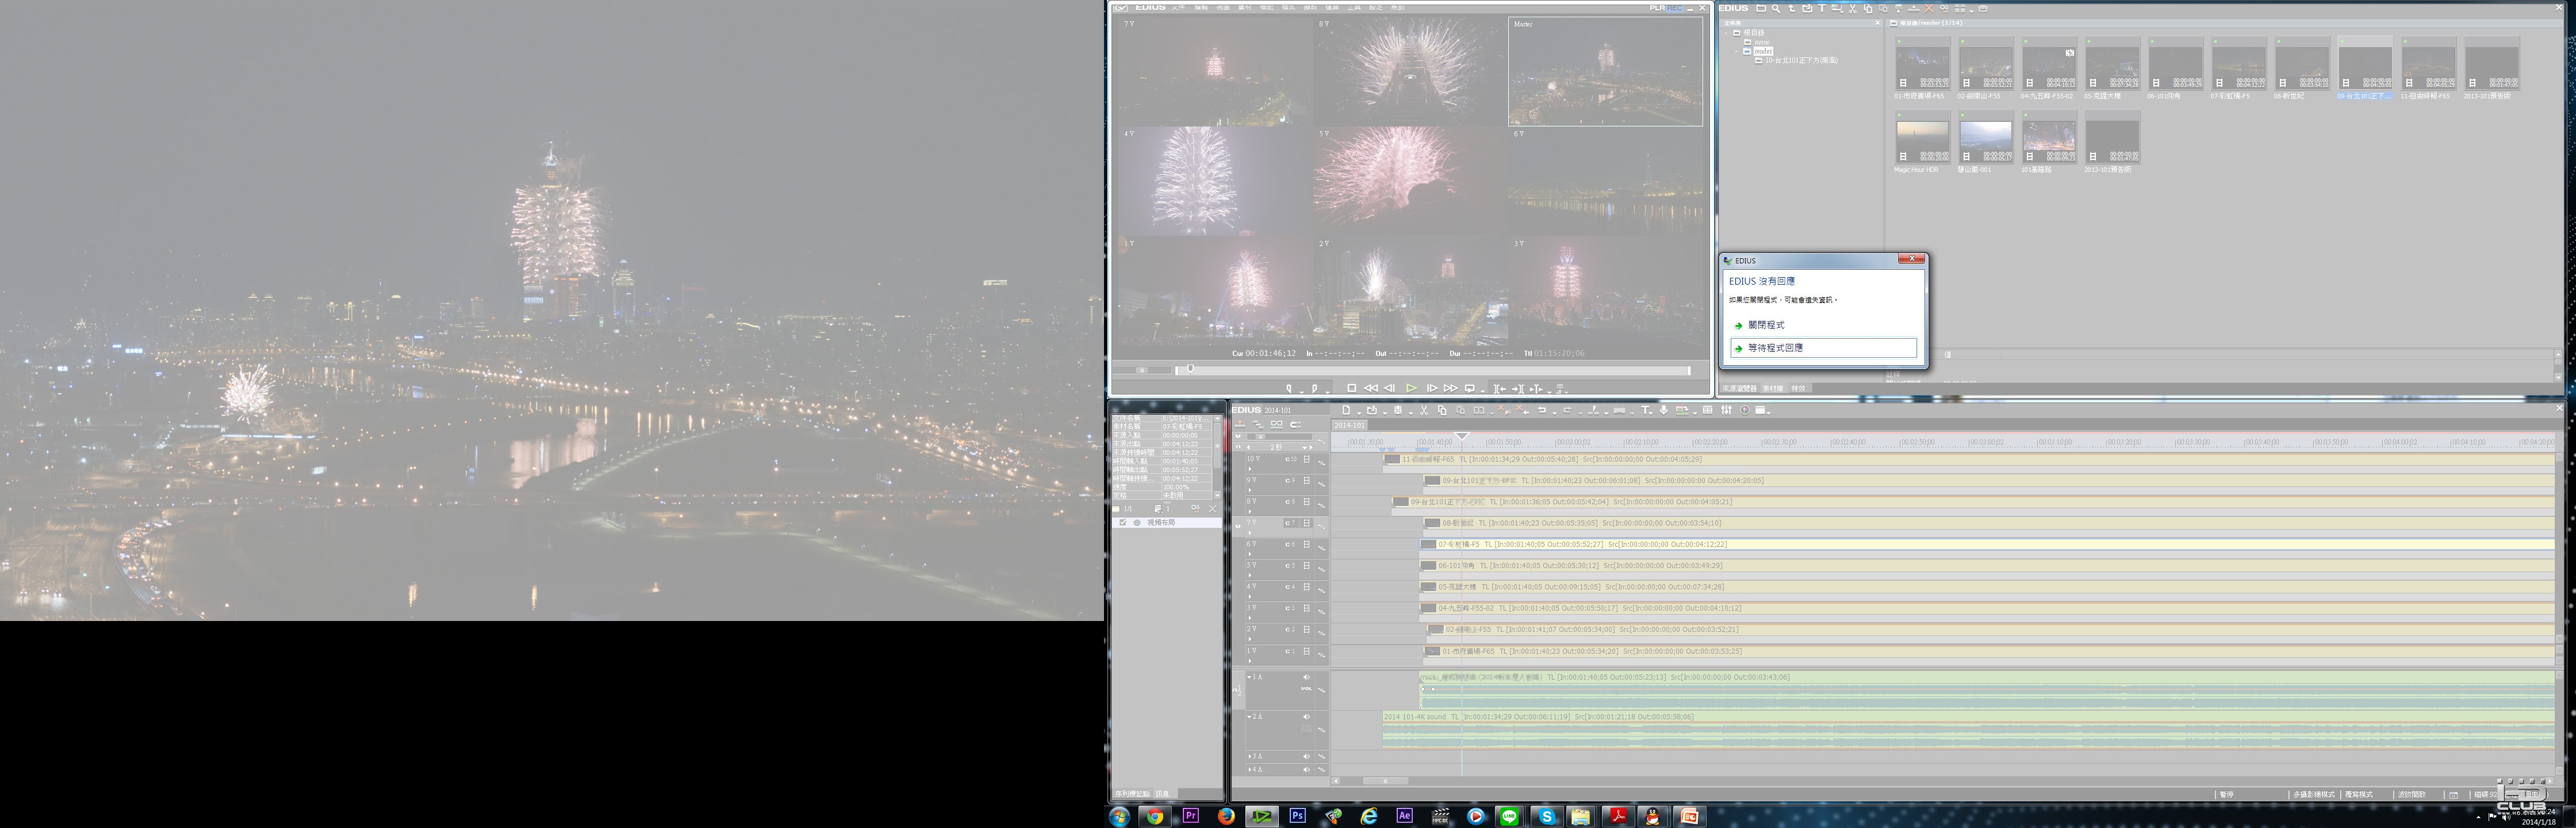Click the orange delete X in bin toolbar

point(1929,9)
